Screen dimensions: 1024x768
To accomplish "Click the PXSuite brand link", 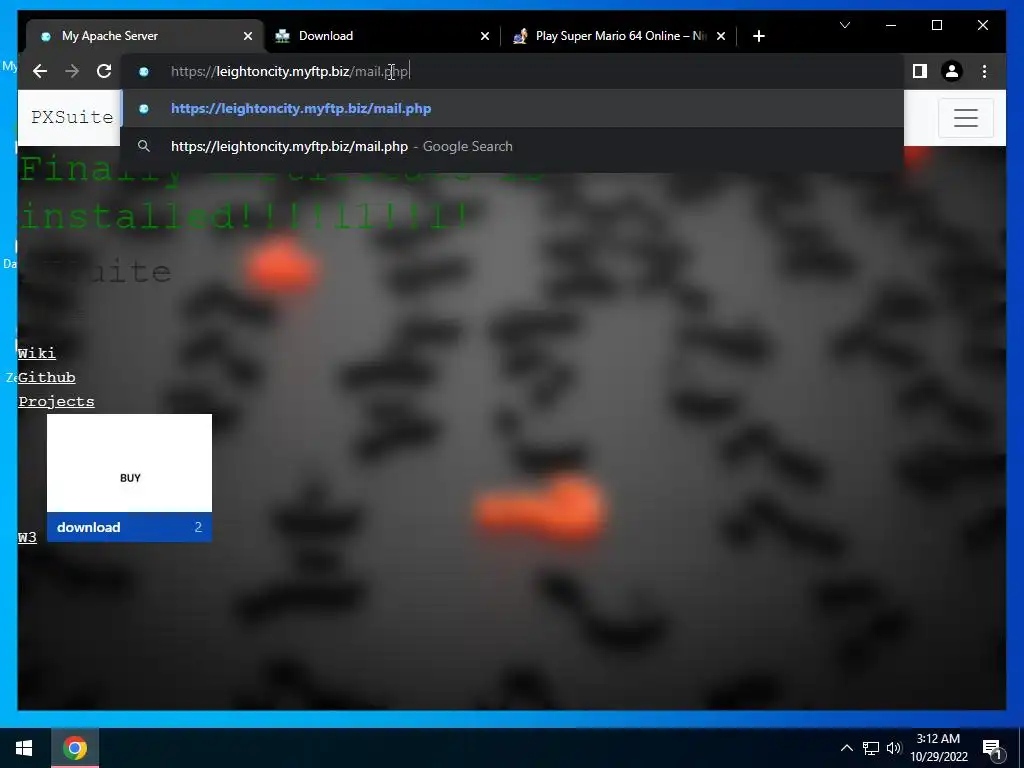I will tap(72, 117).
